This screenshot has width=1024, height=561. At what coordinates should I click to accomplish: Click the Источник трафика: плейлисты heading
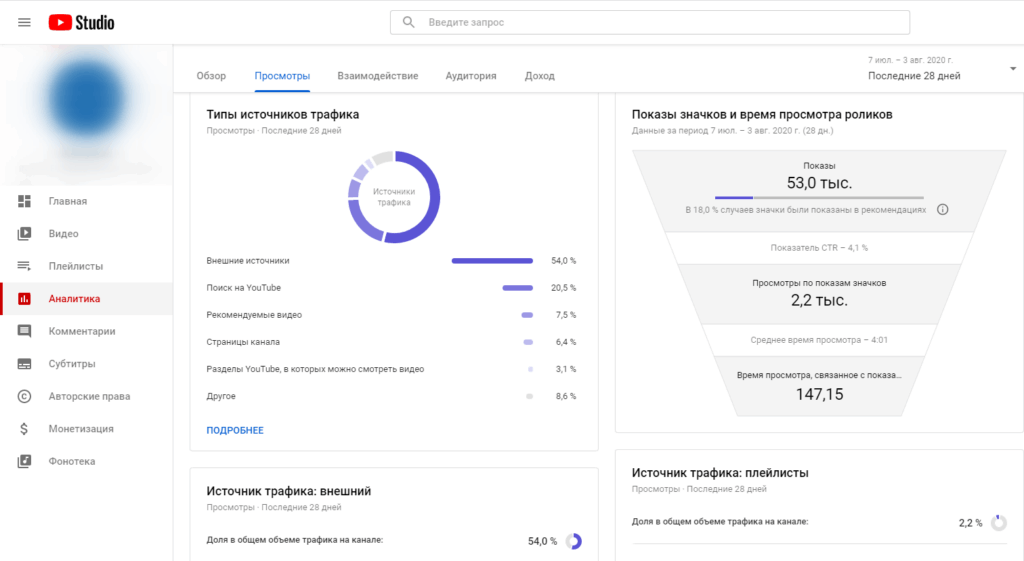point(720,473)
